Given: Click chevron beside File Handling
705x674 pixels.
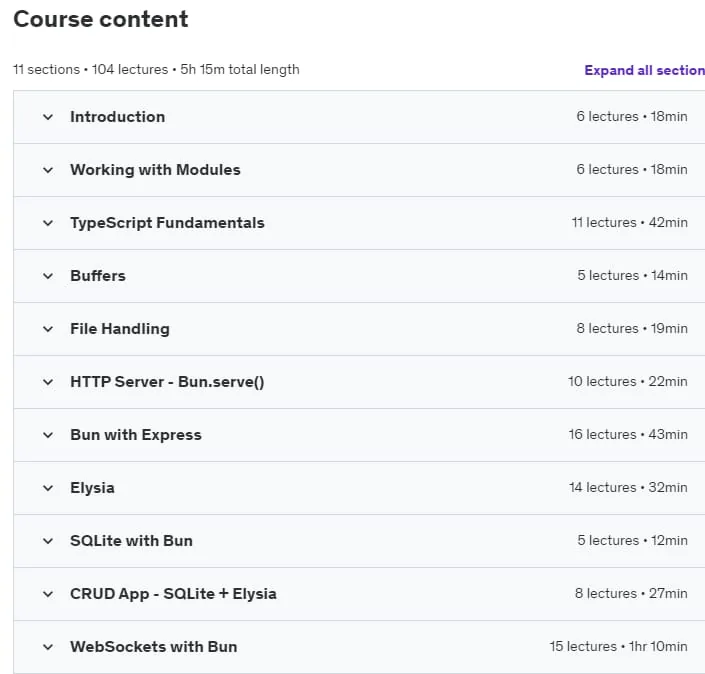Looking at the screenshot, I should coord(48,330).
